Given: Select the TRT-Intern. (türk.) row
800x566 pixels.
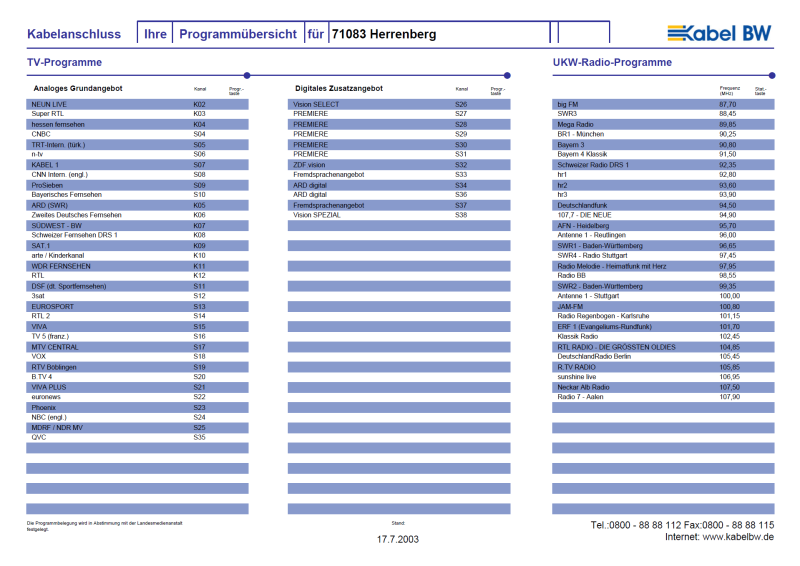Looking at the screenshot, I should click(137, 144).
